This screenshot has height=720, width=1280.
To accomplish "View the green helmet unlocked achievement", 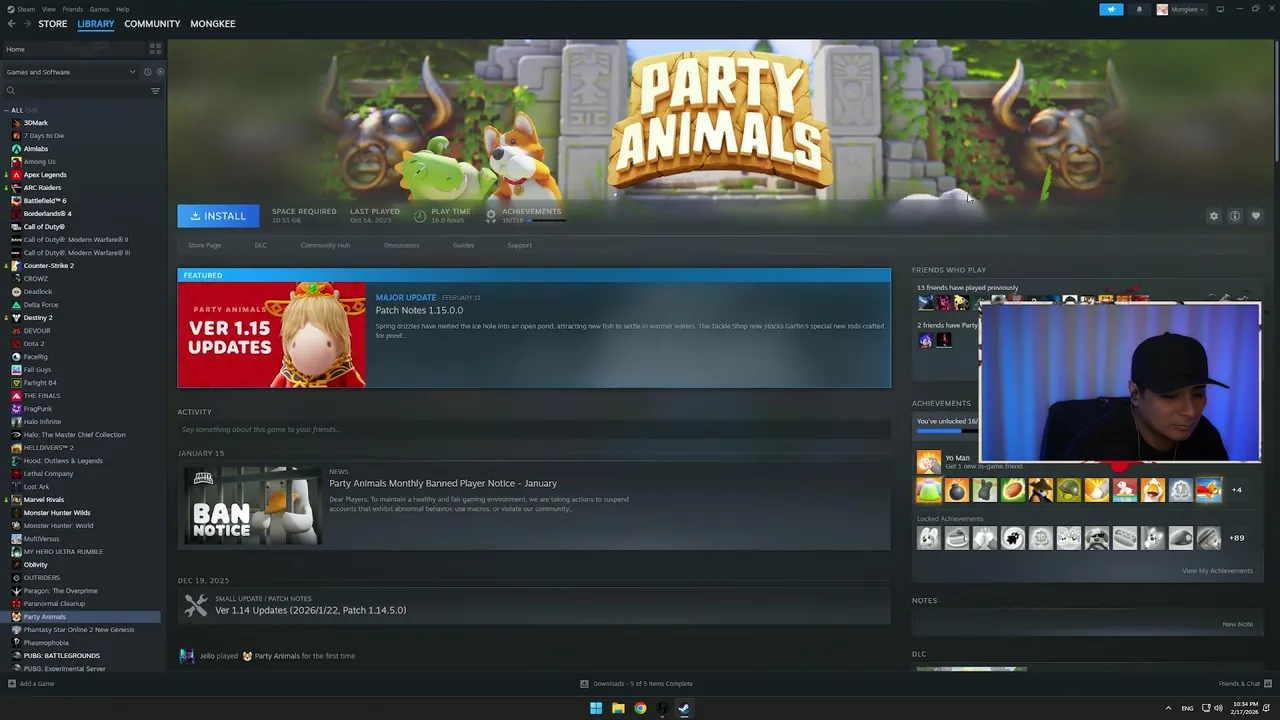I will 1069,490.
